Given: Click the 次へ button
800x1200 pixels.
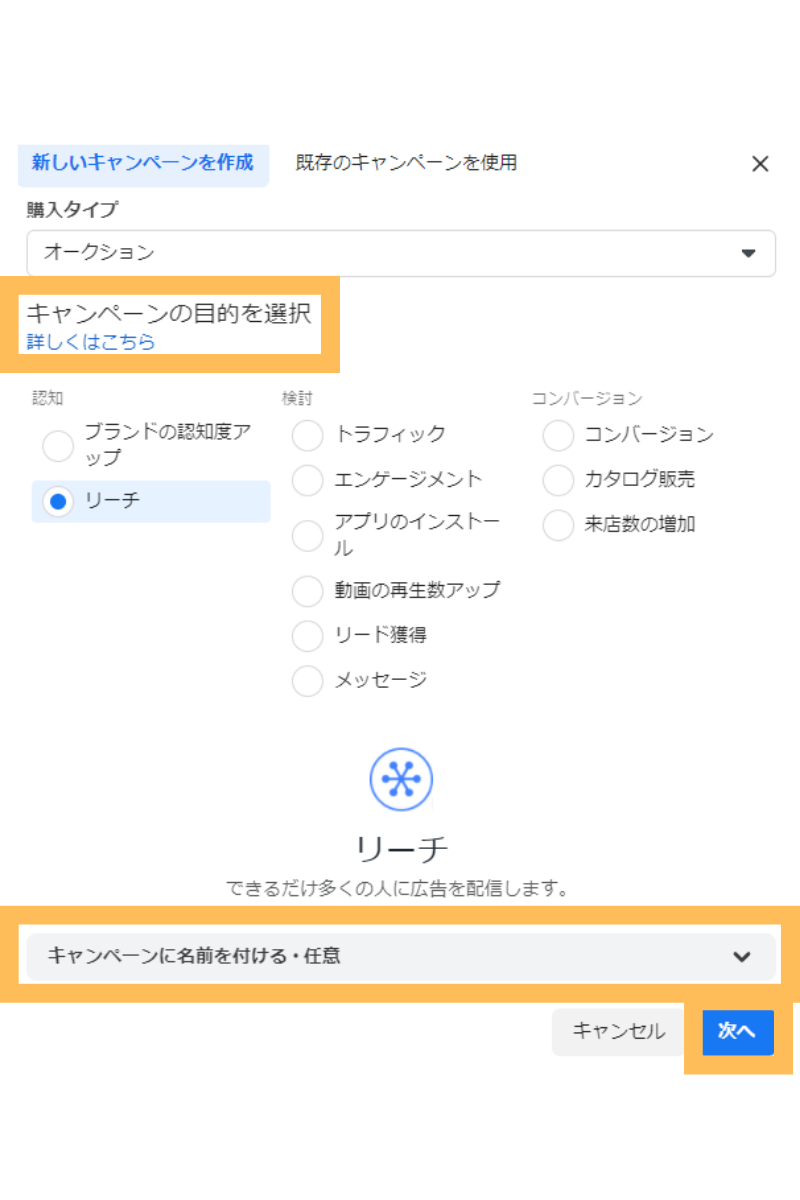Looking at the screenshot, I should [738, 1031].
